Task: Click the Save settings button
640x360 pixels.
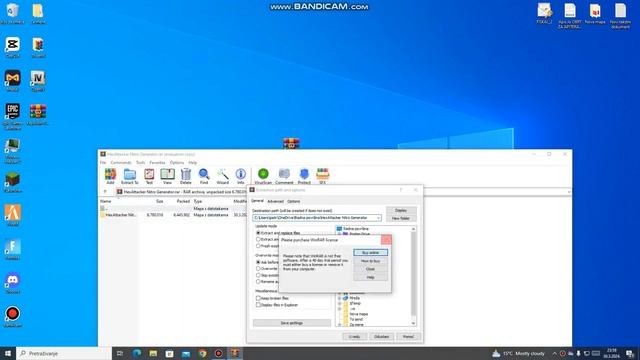Action: point(291,323)
